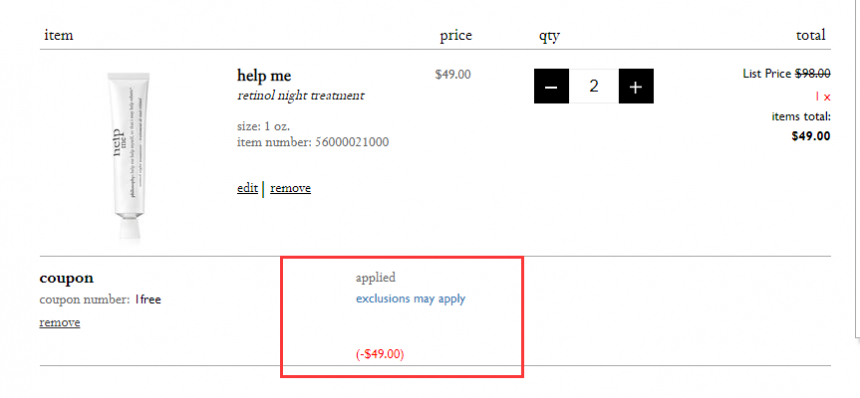Viewport: 860px width, 398px height.
Task: Decrease quantity with the minus button
Action: (551, 86)
